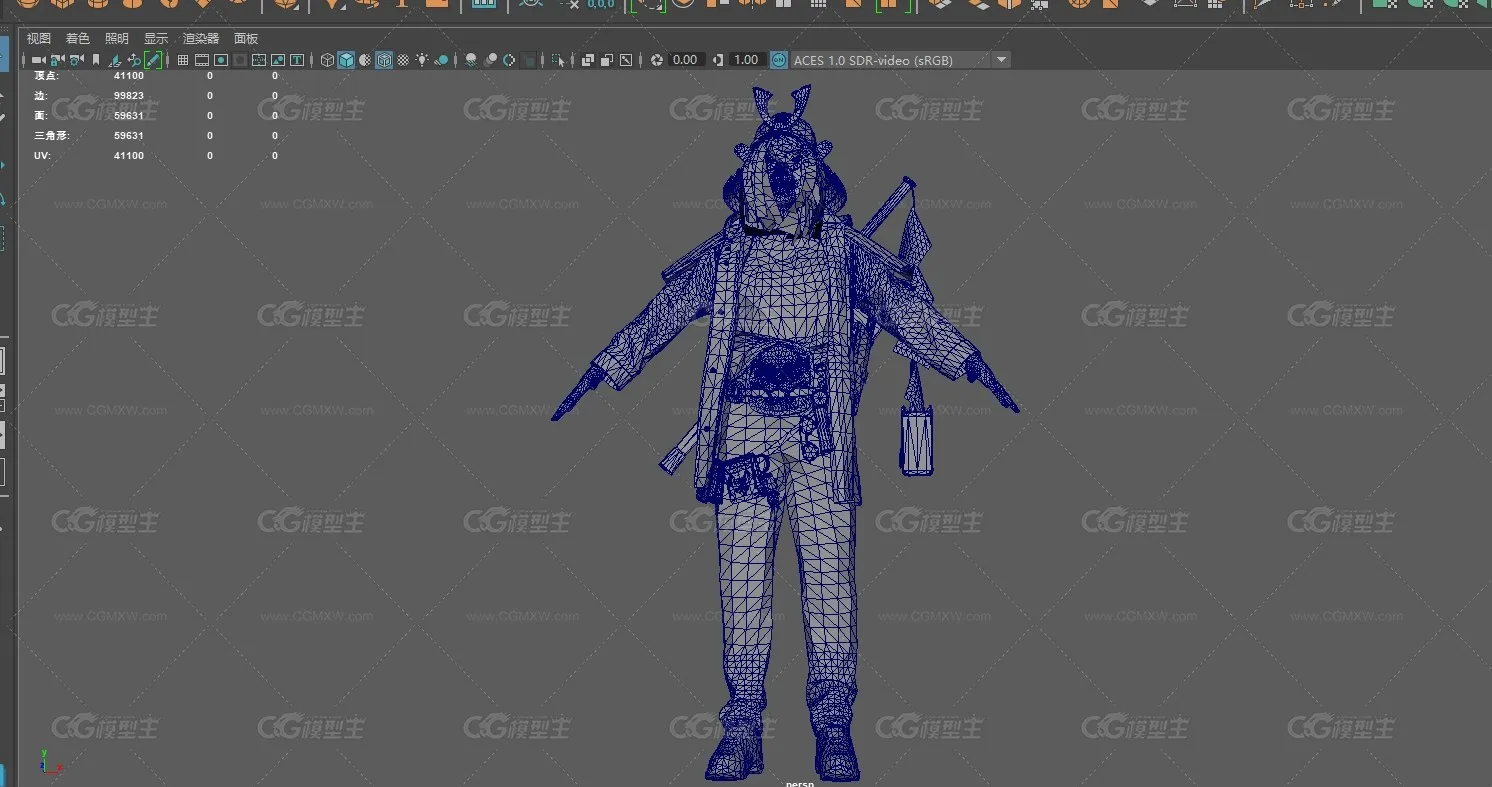This screenshot has height=787, width=1492.
Task: Toggle the Field Chart icon
Action: [259, 60]
